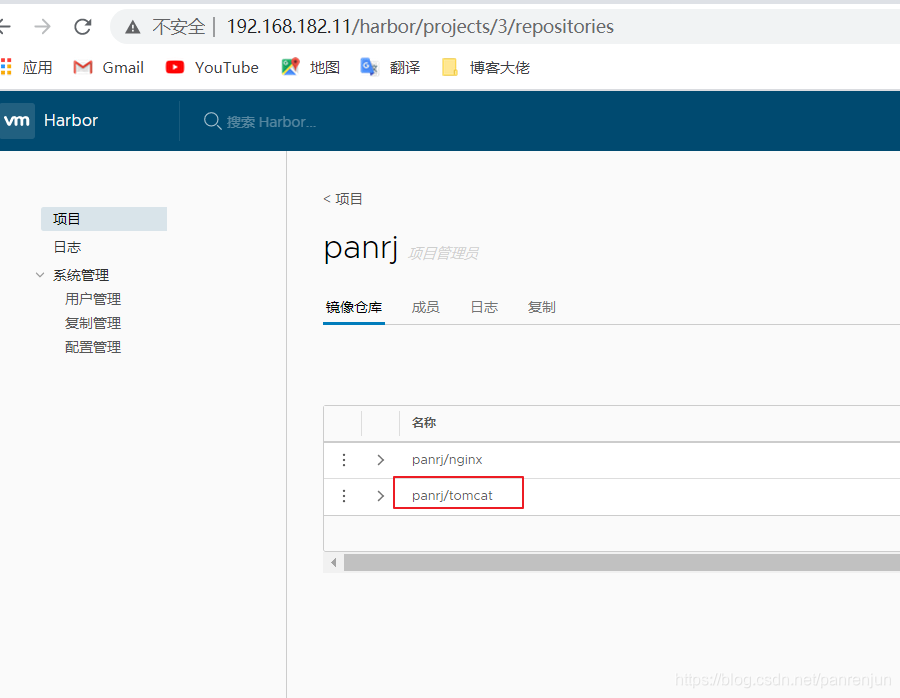Image resolution: width=900 pixels, height=698 pixels.
Task: Open the Gmail bookmark
Action: click(x=108, y=68)
